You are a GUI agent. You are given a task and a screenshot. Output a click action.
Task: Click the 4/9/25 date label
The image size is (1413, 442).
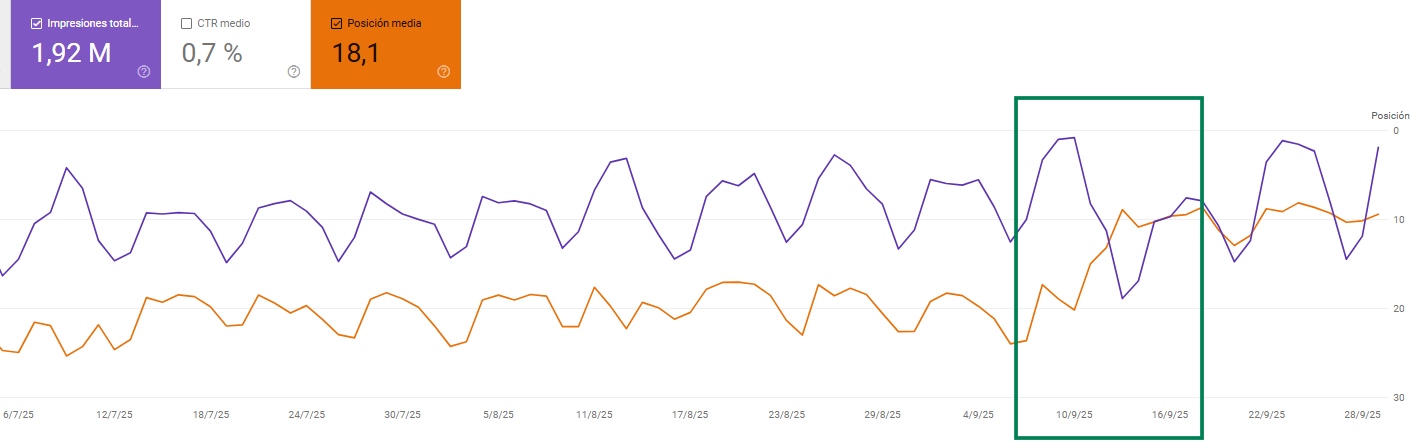coord(975,414)
